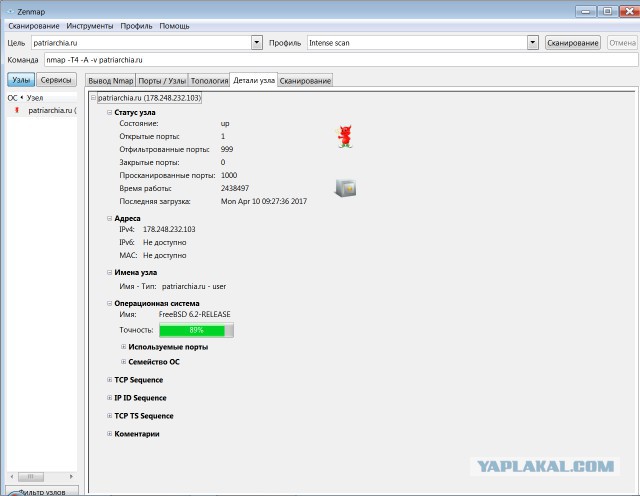
Task: Select the Сервисы view button
Action: click(56, 80)
